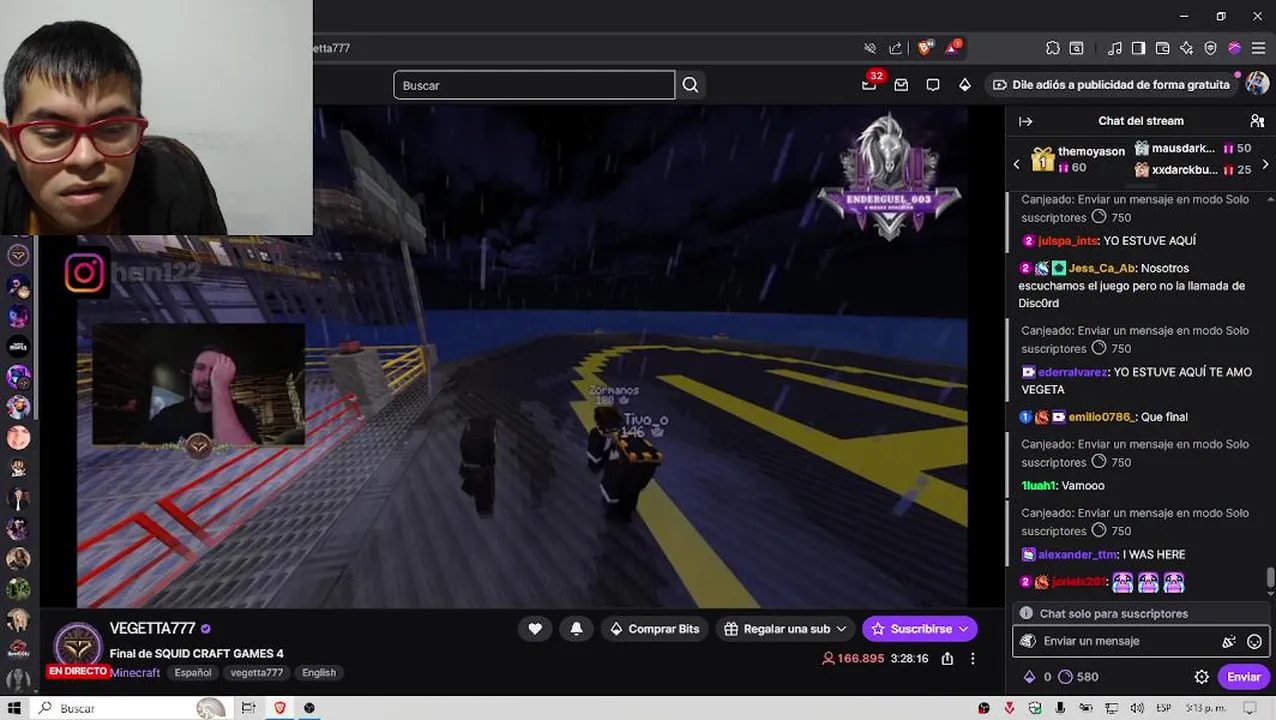Click username emilio0786_ in chat
The image size is (1276, 720).
pyautogui.click(x=1102, y=417)
